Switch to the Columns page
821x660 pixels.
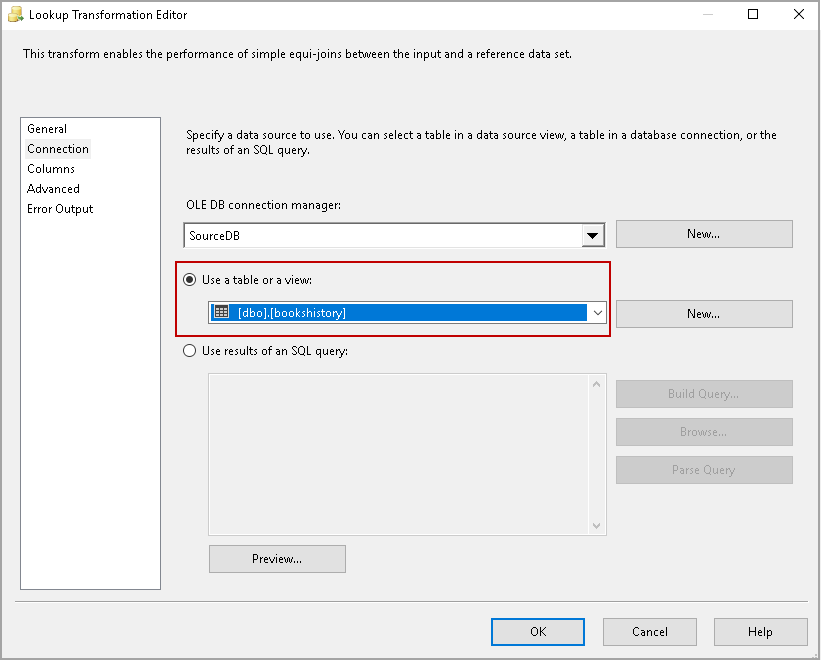pos(51,168)
